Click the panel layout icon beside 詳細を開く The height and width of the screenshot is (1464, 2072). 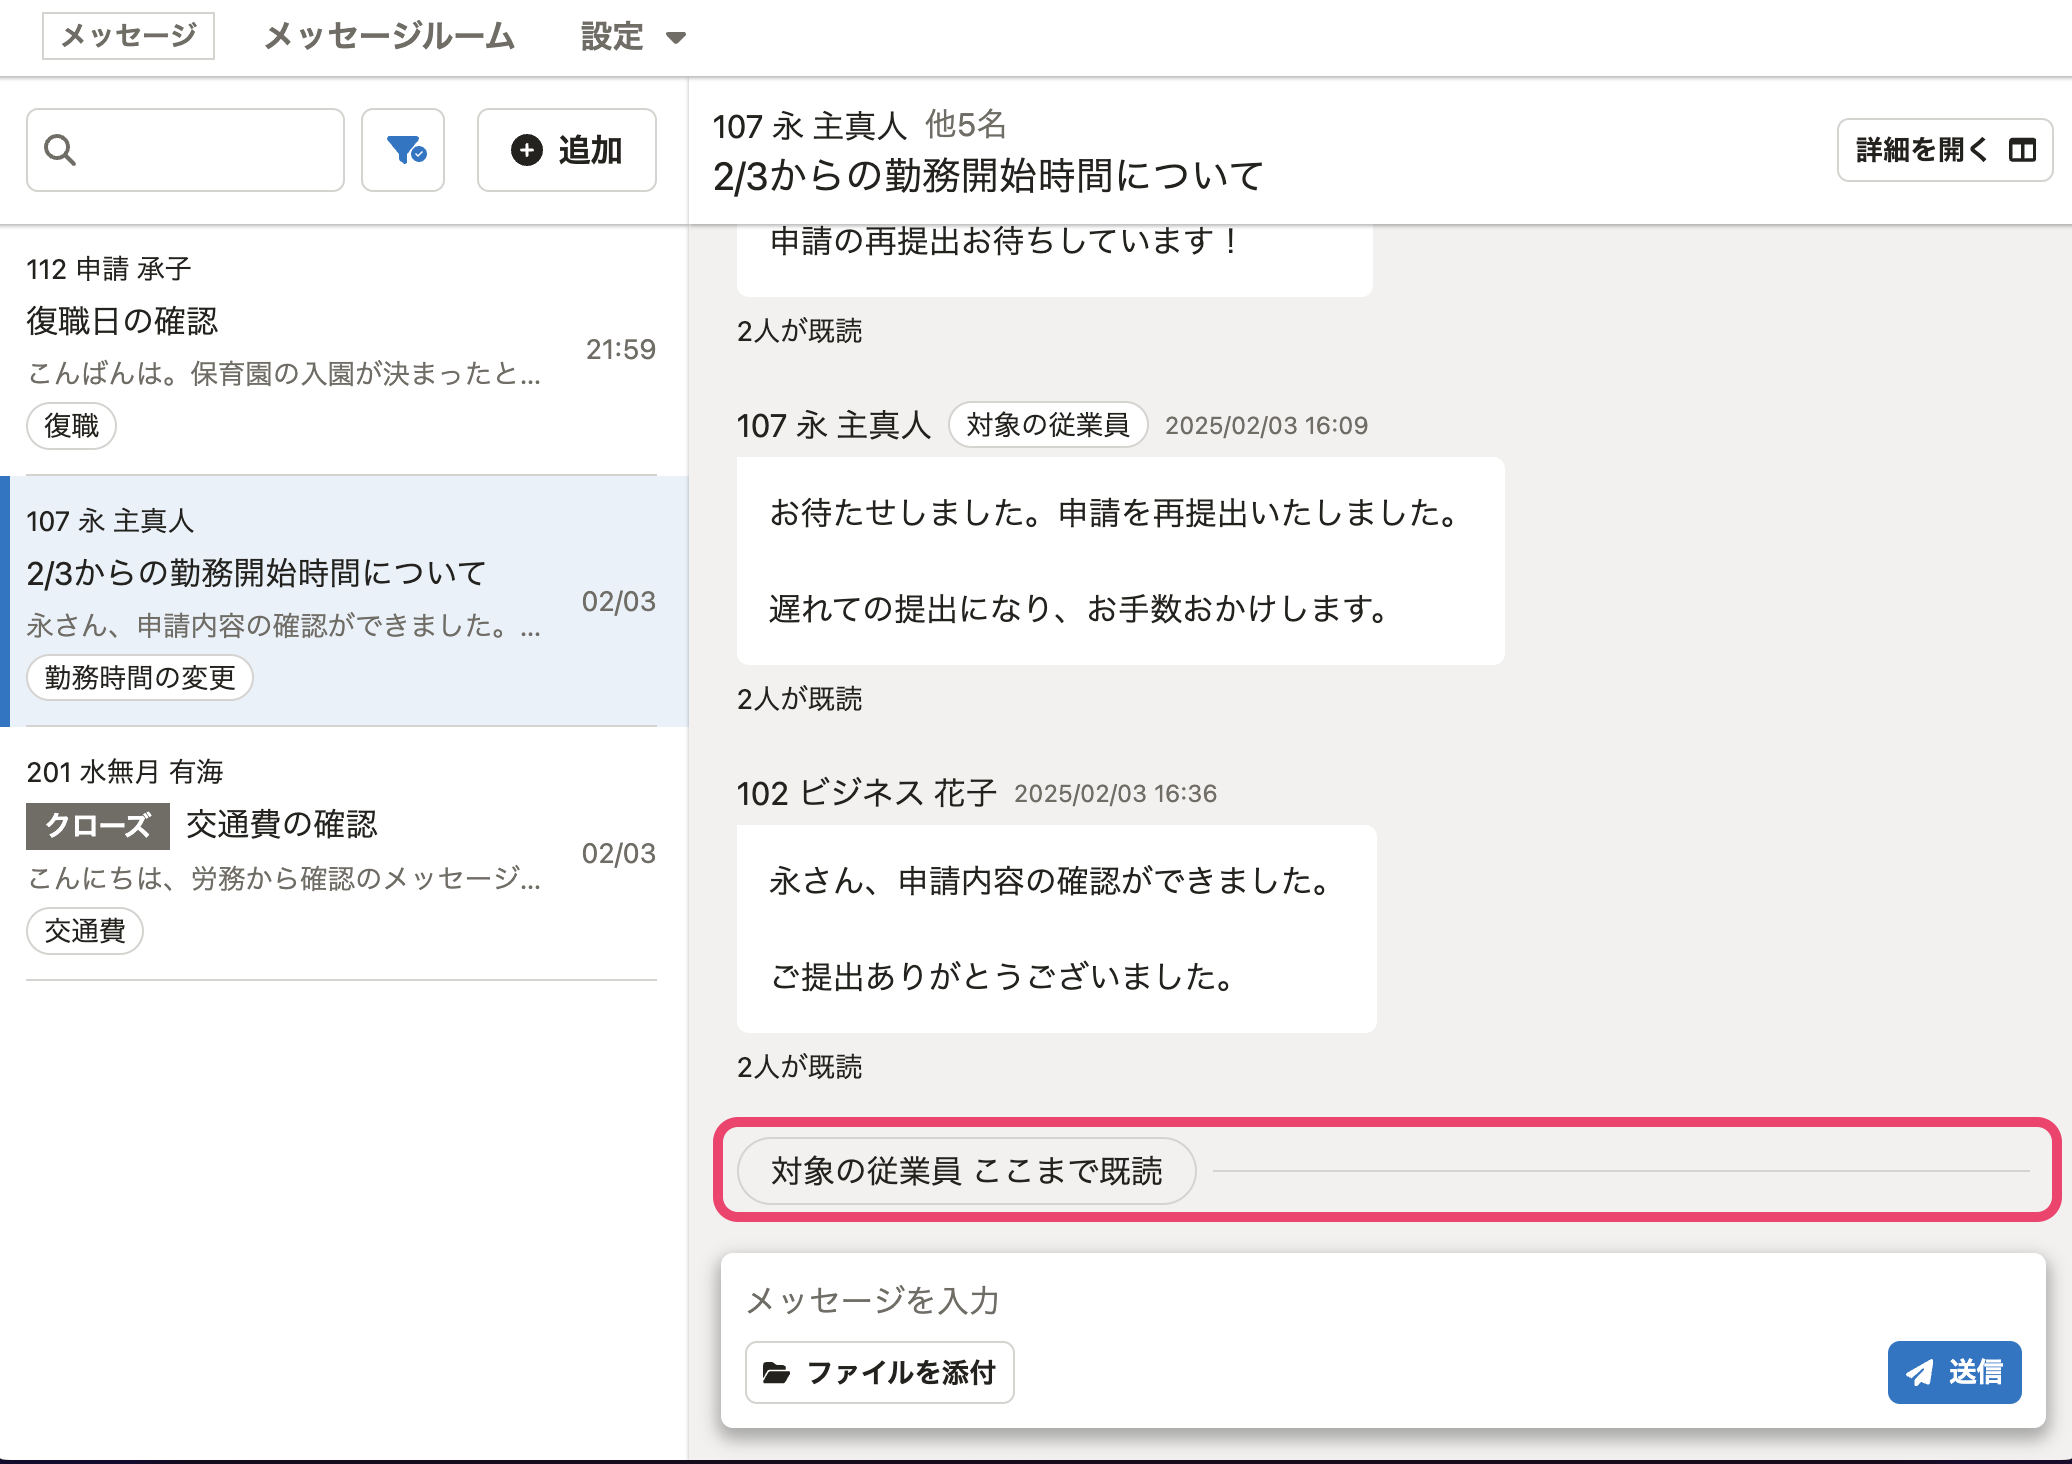[x=2022, y=150]
